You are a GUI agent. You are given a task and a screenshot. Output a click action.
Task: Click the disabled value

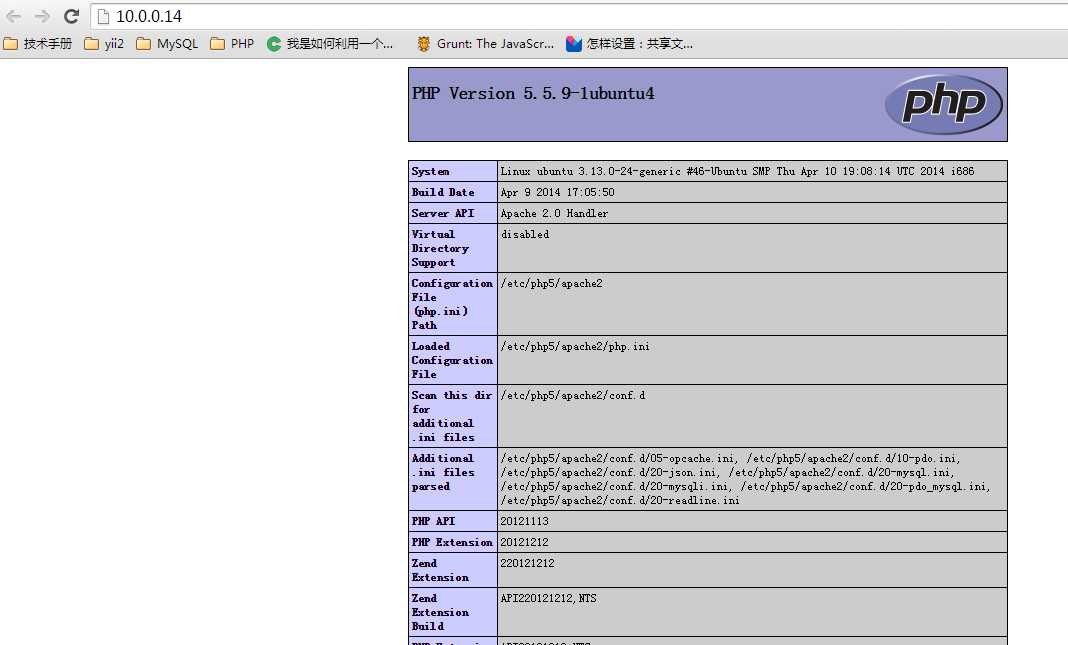pyautogui.click(x=524, y=234)
